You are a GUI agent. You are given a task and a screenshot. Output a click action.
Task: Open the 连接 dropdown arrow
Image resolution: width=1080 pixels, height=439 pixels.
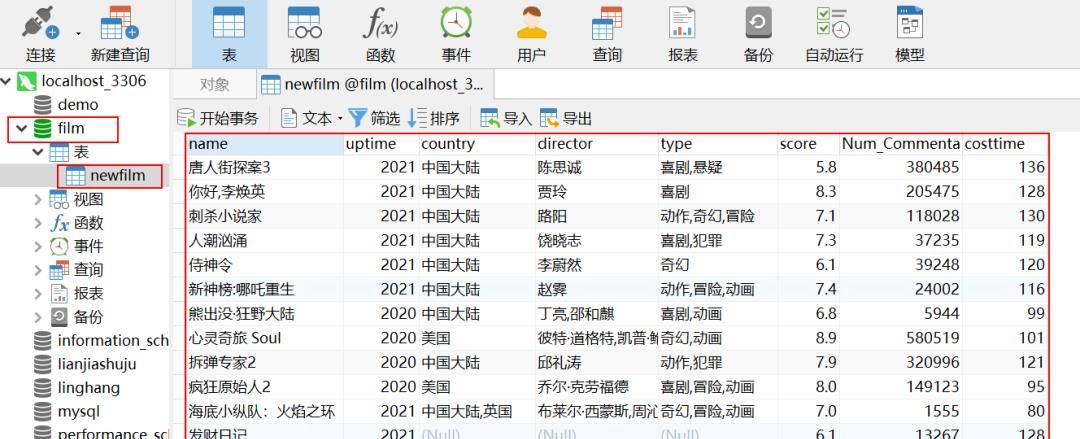[77, 32]
